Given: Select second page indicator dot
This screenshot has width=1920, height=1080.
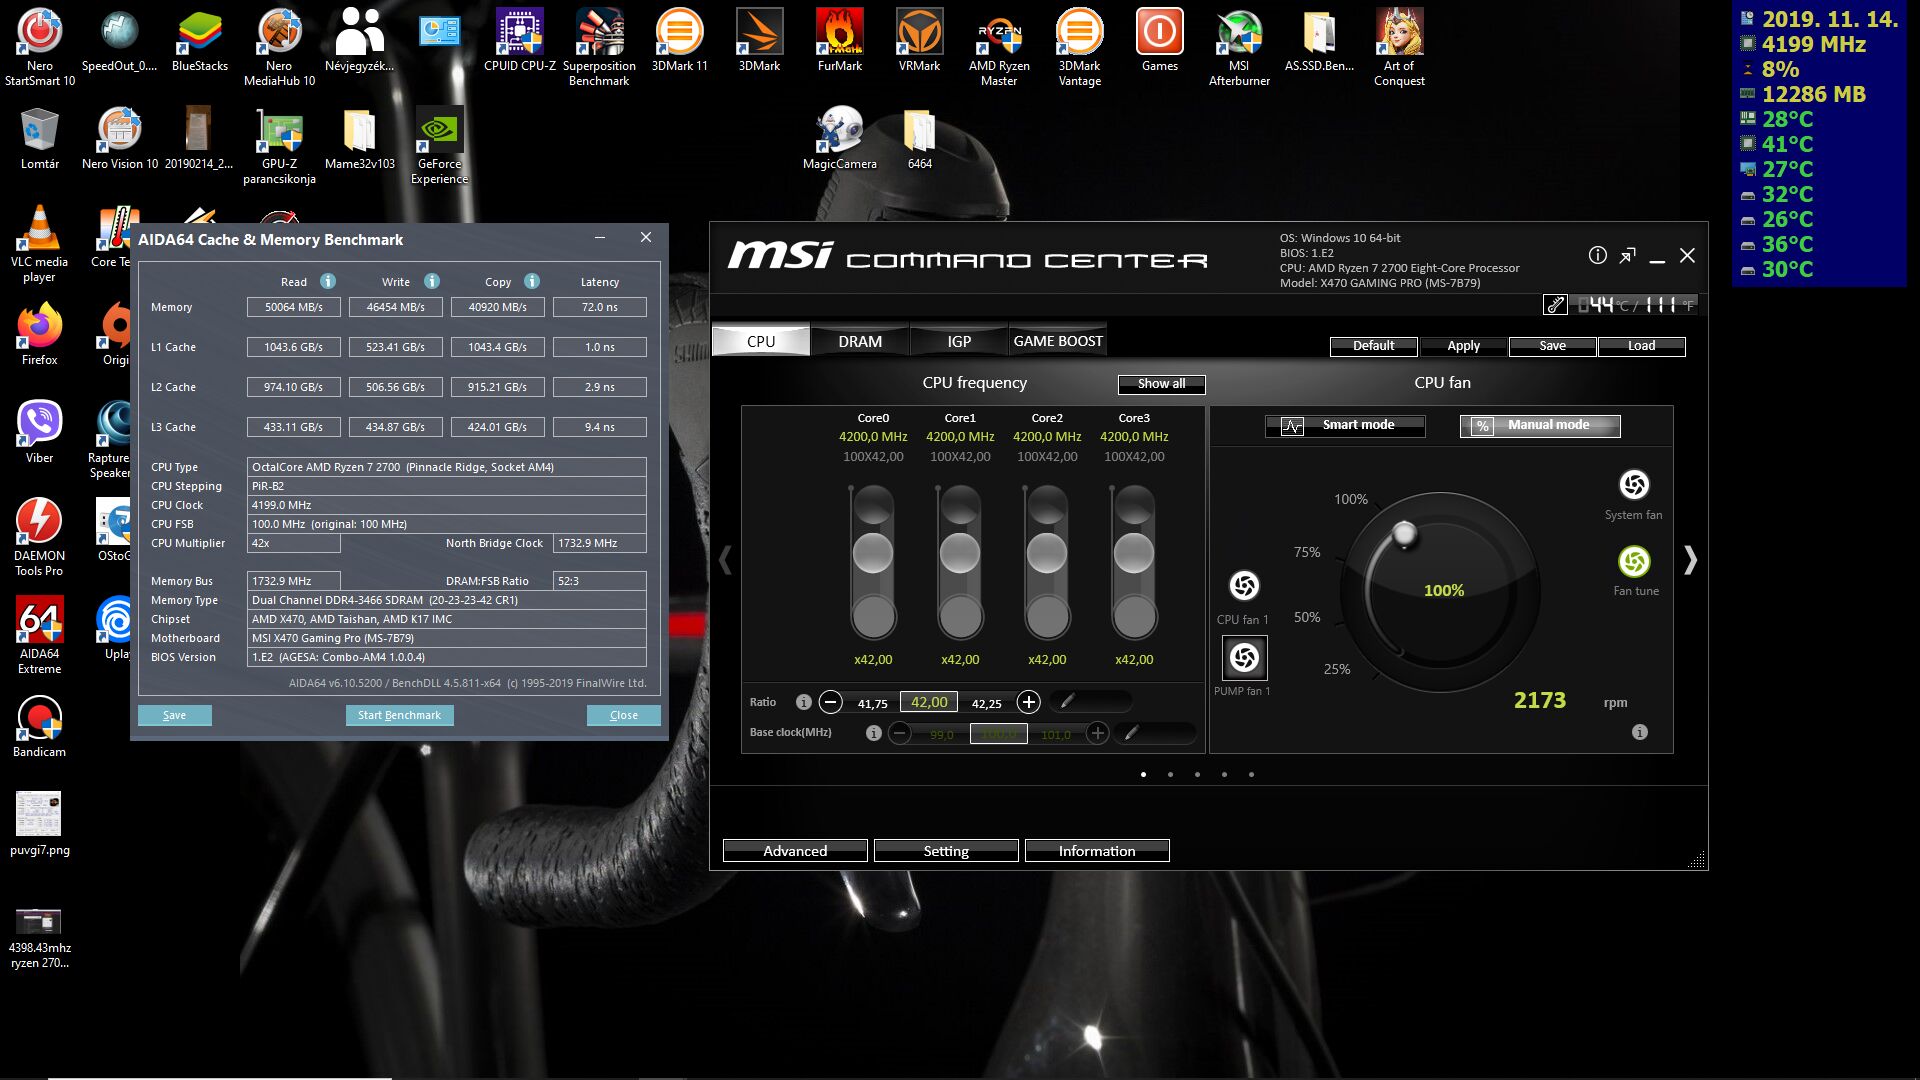Looking at the screenshot, I should point(1170,774).
